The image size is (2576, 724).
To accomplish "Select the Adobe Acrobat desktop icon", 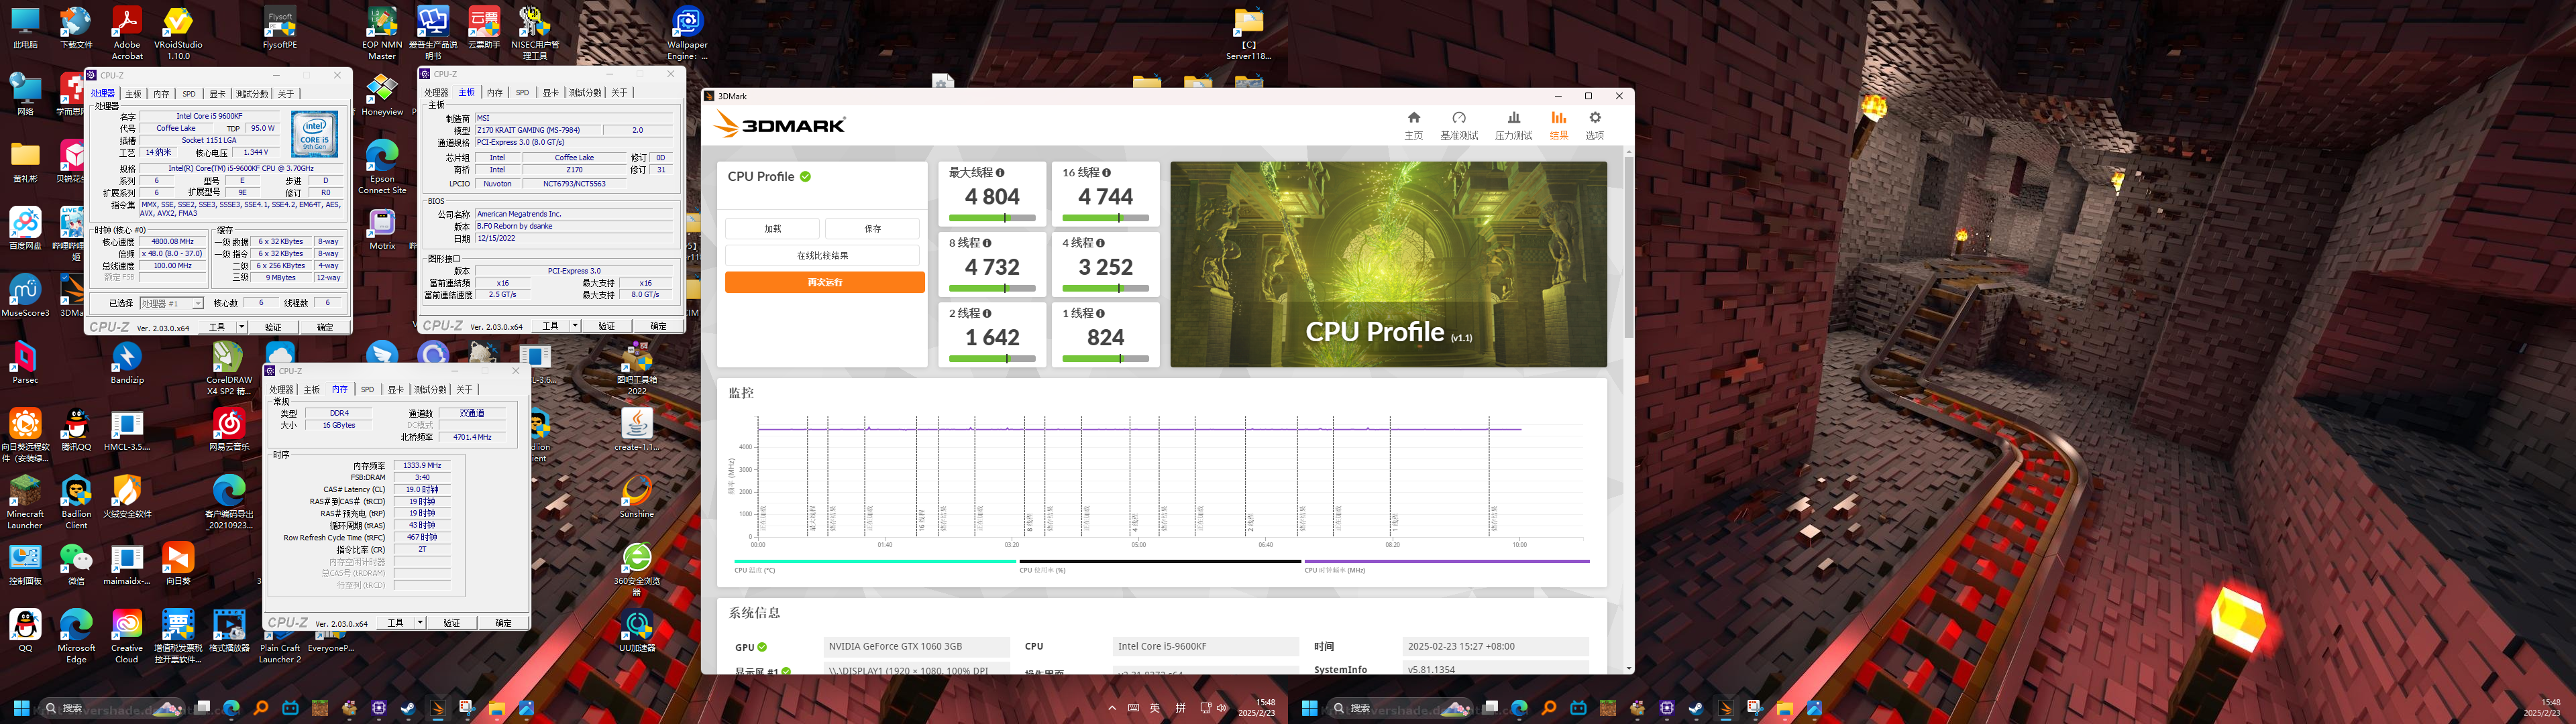I will coord(126,33).
